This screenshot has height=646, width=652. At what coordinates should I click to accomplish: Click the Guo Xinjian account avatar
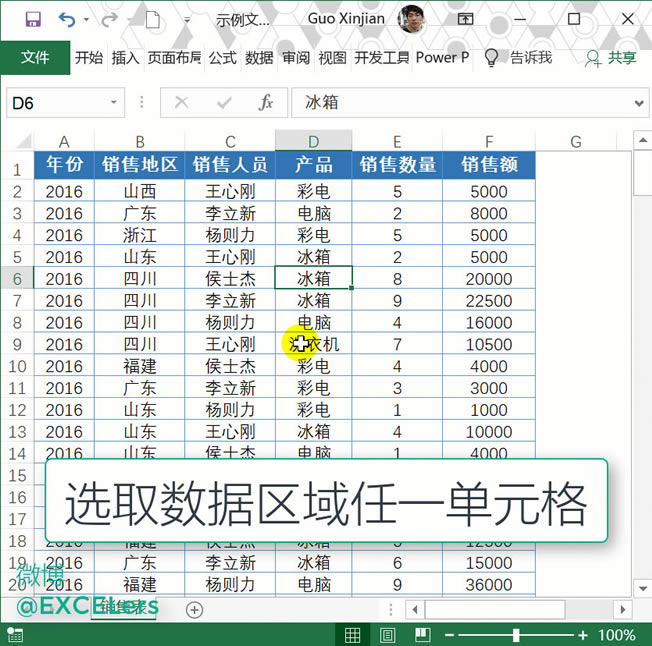(411, 19)
